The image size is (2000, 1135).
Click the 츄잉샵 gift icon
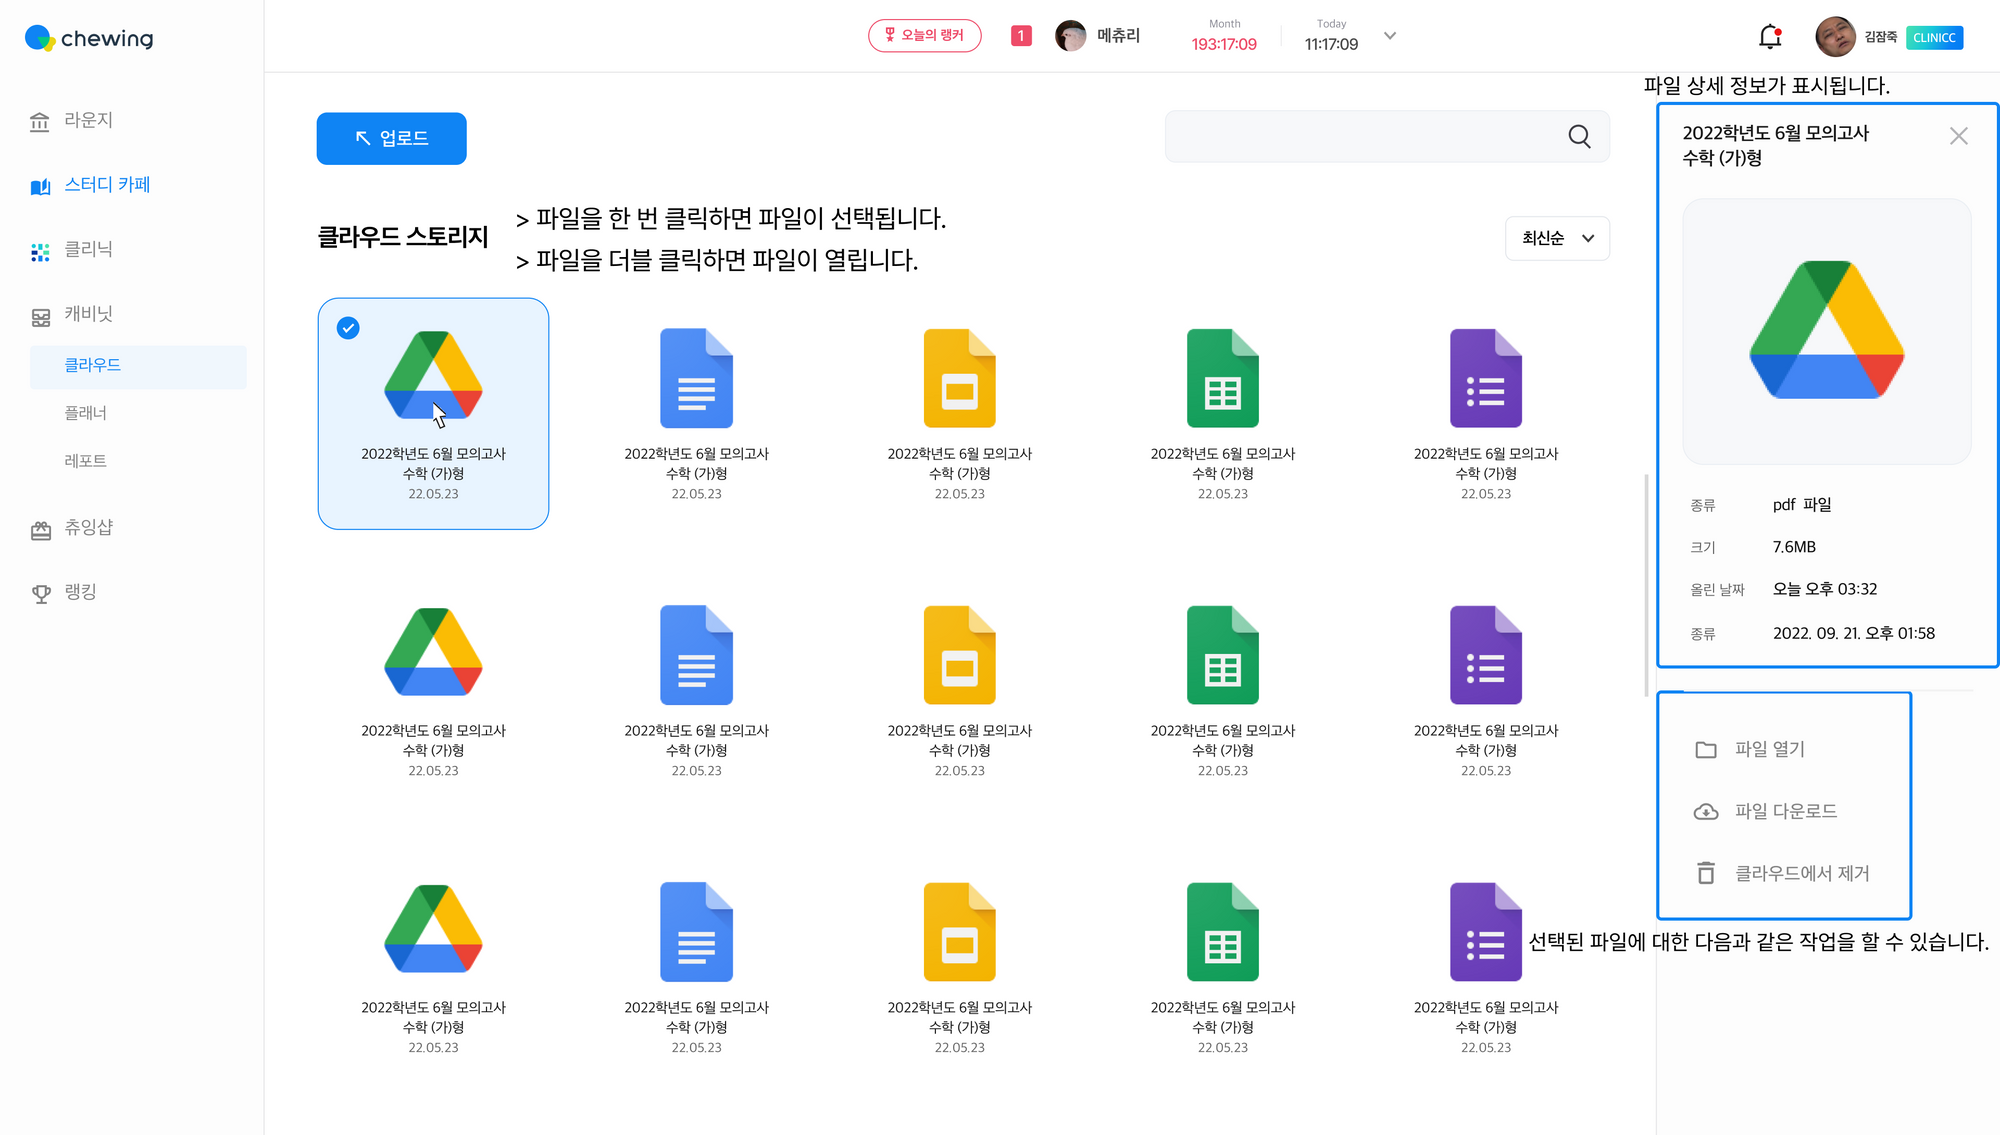coord(40,531)
